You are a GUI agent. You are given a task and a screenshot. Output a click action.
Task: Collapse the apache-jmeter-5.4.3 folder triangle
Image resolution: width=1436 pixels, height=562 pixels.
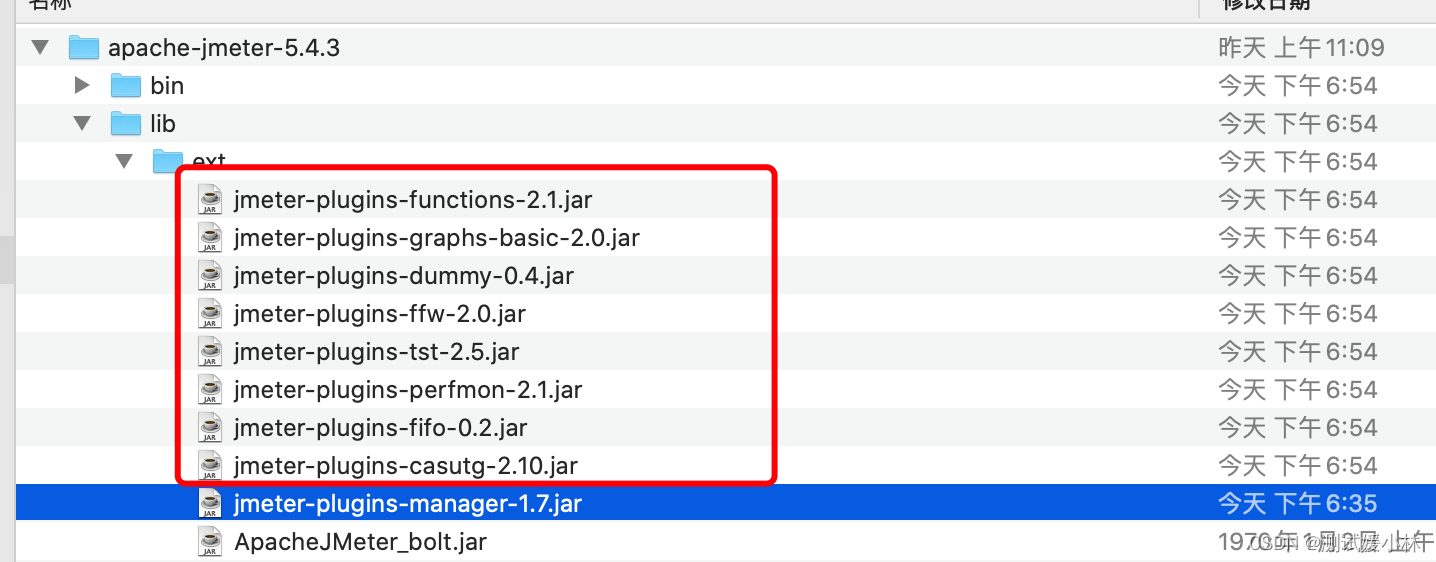40,47
